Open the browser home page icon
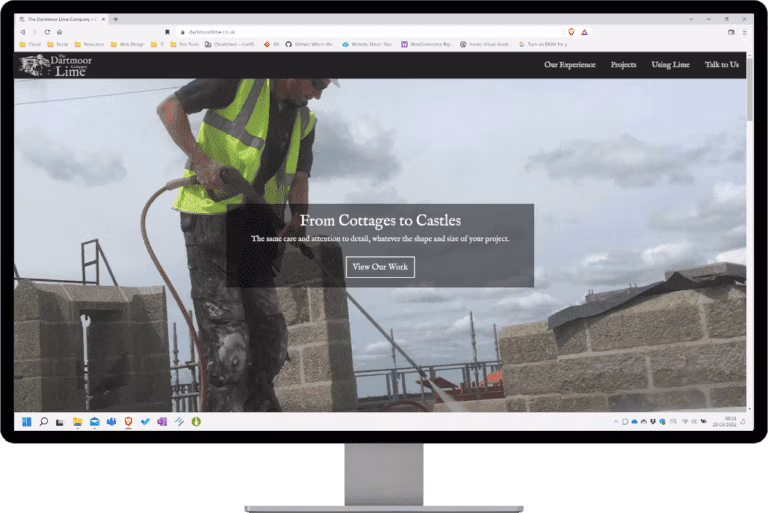The width and height of the screenshot is (768, 513). tap(59, 32)
